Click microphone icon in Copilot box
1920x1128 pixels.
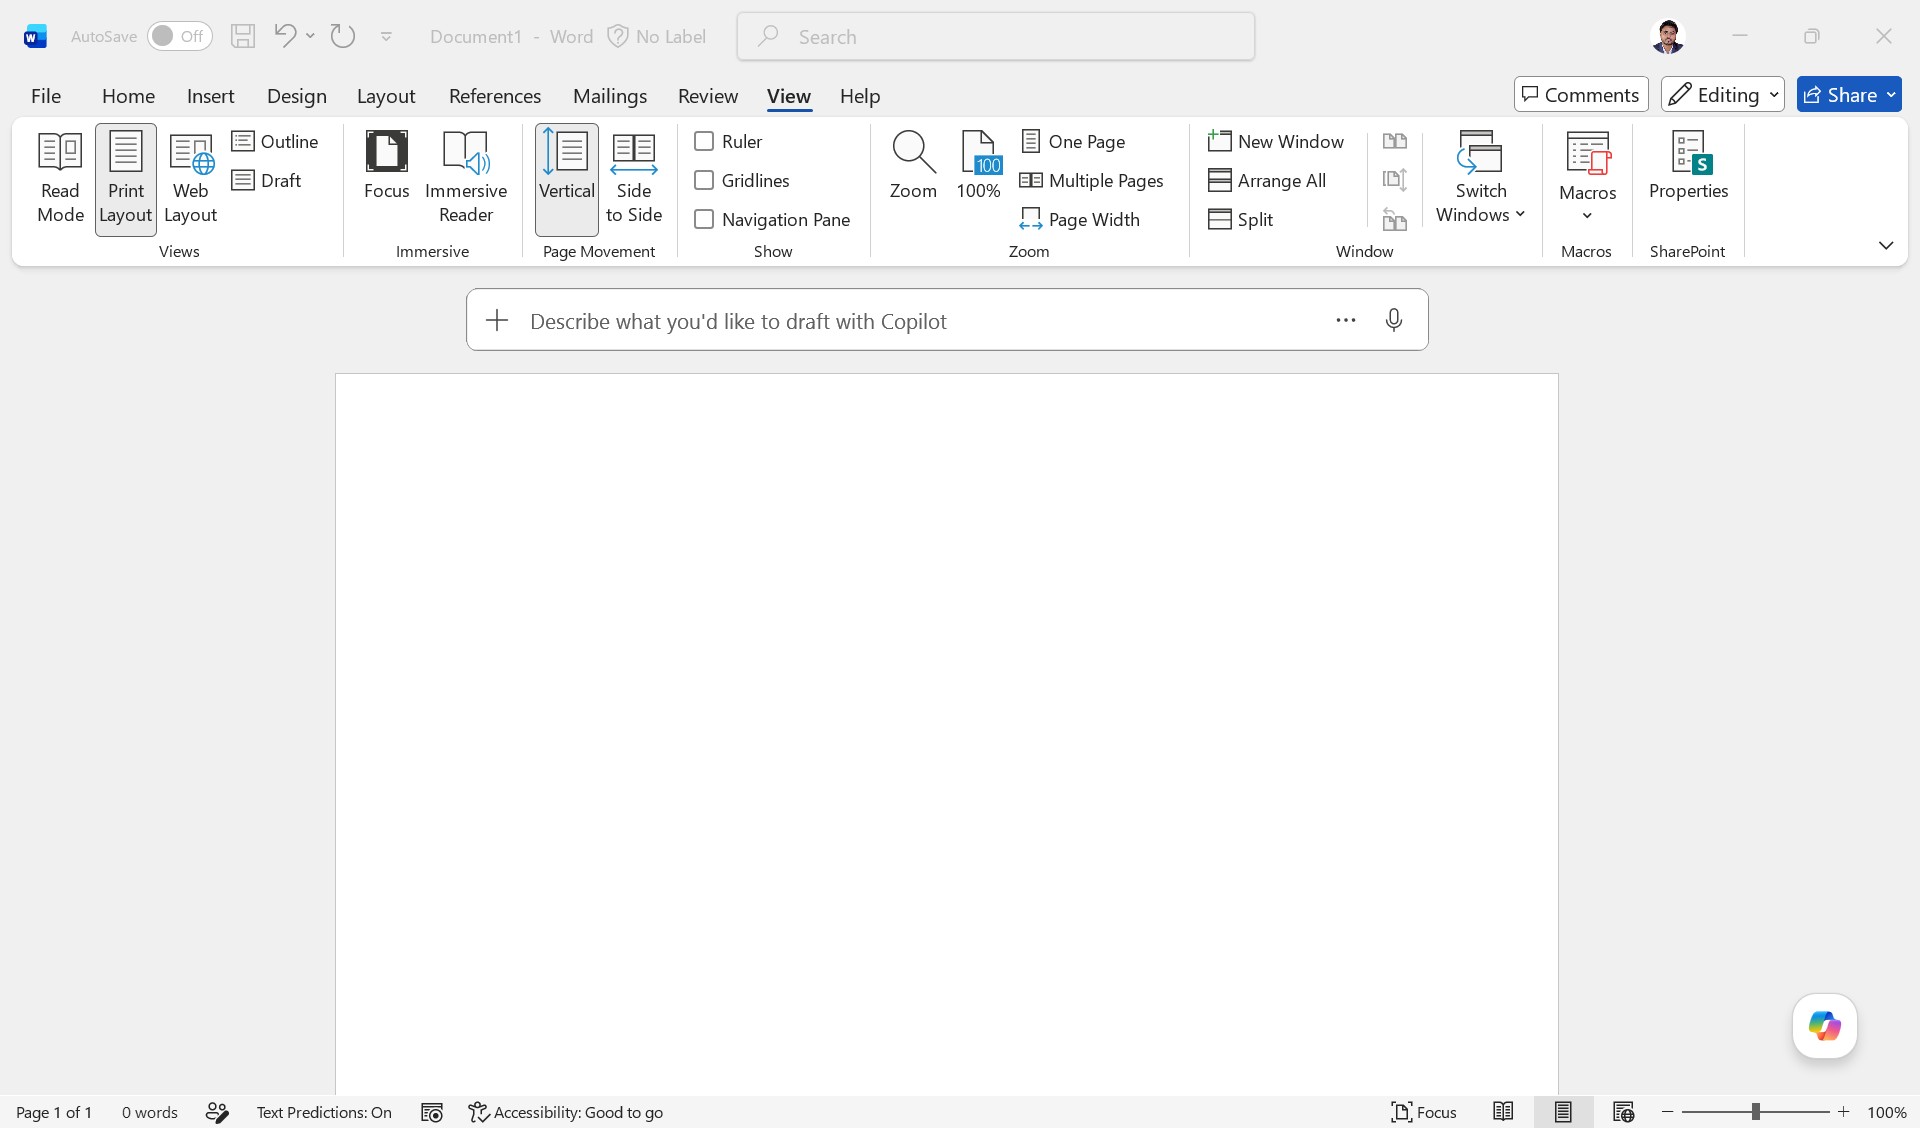(1393, 320)
